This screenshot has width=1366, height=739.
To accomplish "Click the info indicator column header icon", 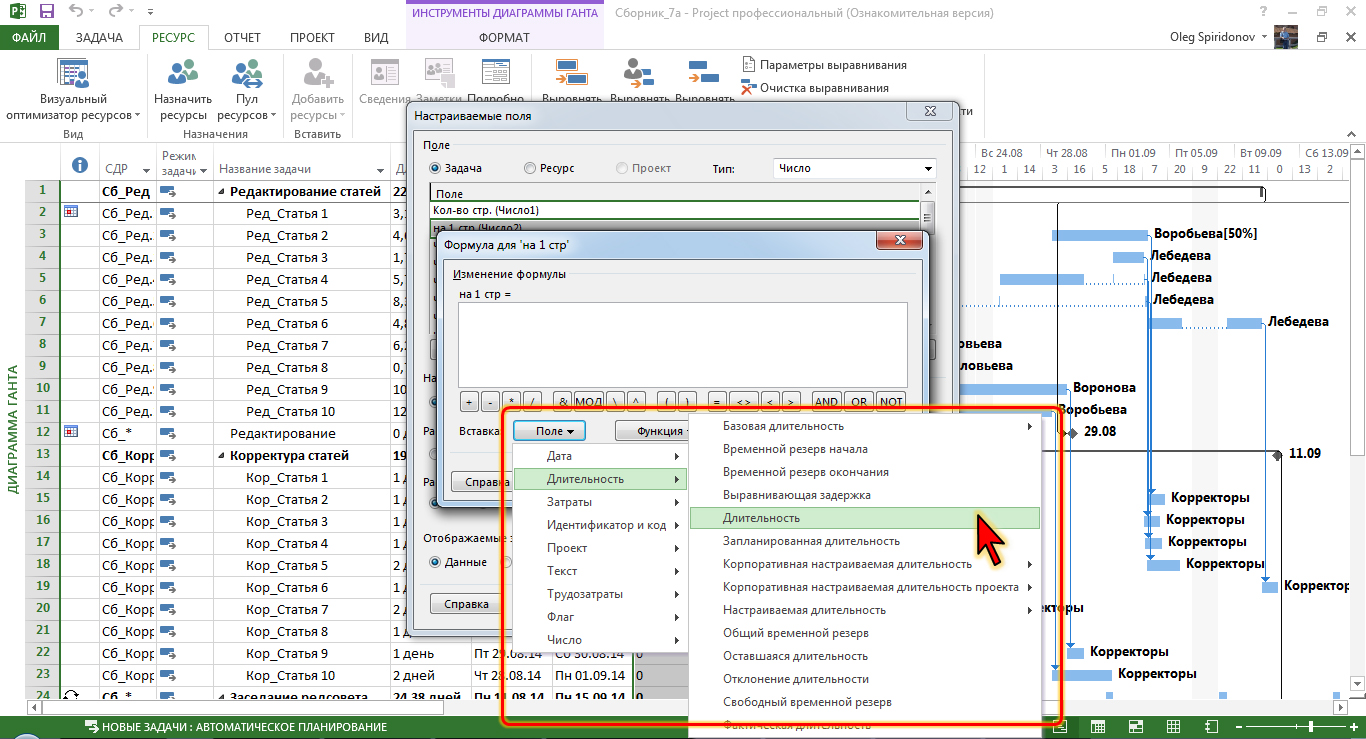I will point(80,166).
